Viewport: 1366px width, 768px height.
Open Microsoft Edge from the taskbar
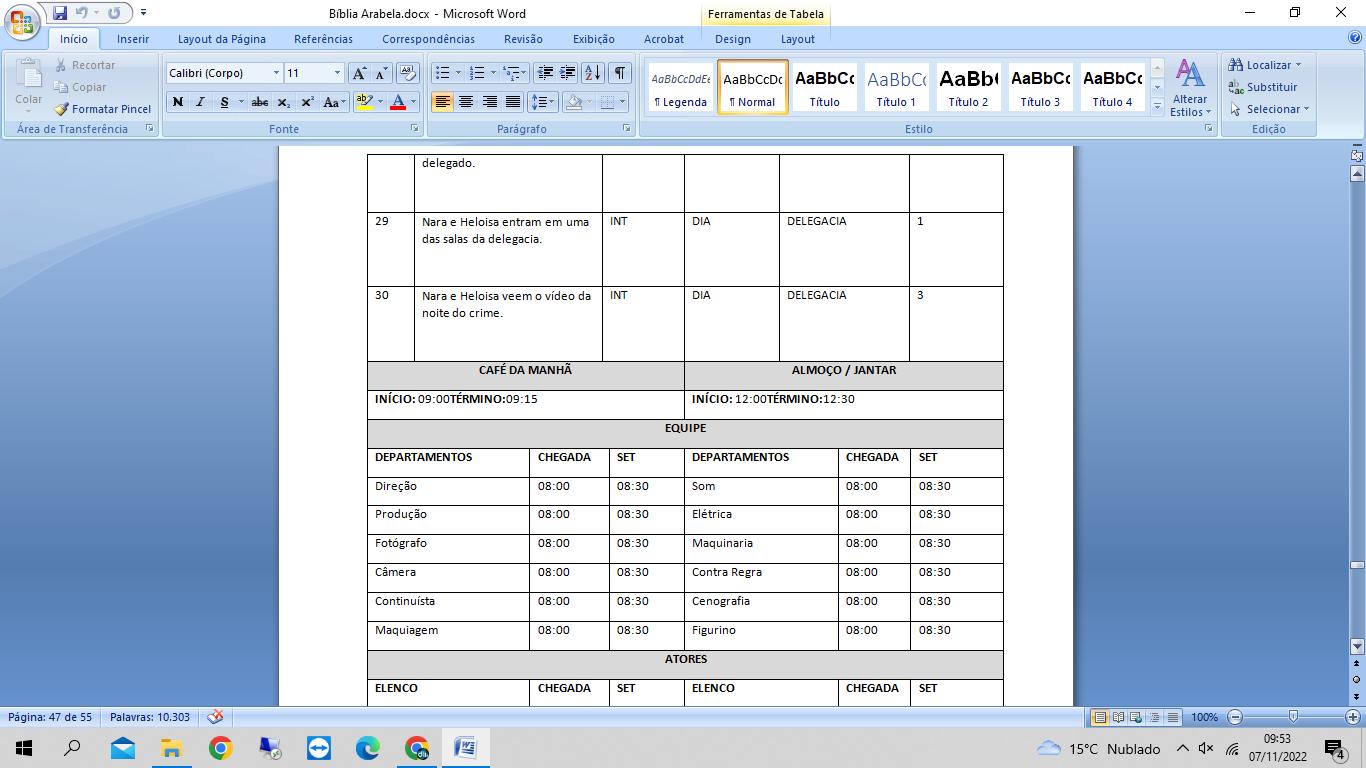(367, 748)
